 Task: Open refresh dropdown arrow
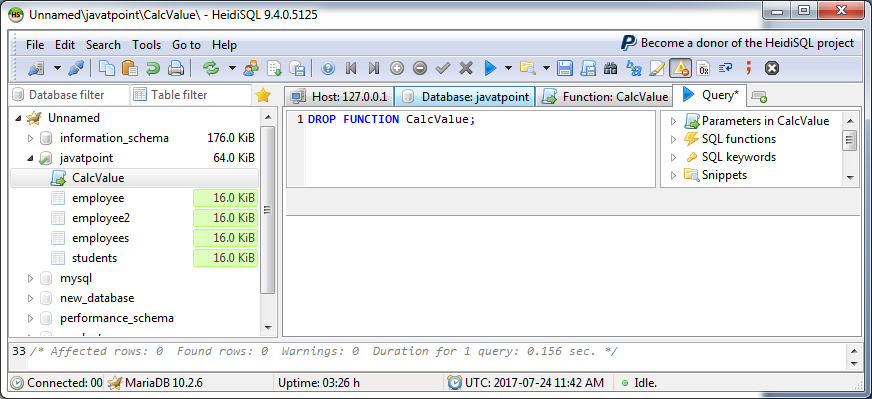[x=232, y=68]
